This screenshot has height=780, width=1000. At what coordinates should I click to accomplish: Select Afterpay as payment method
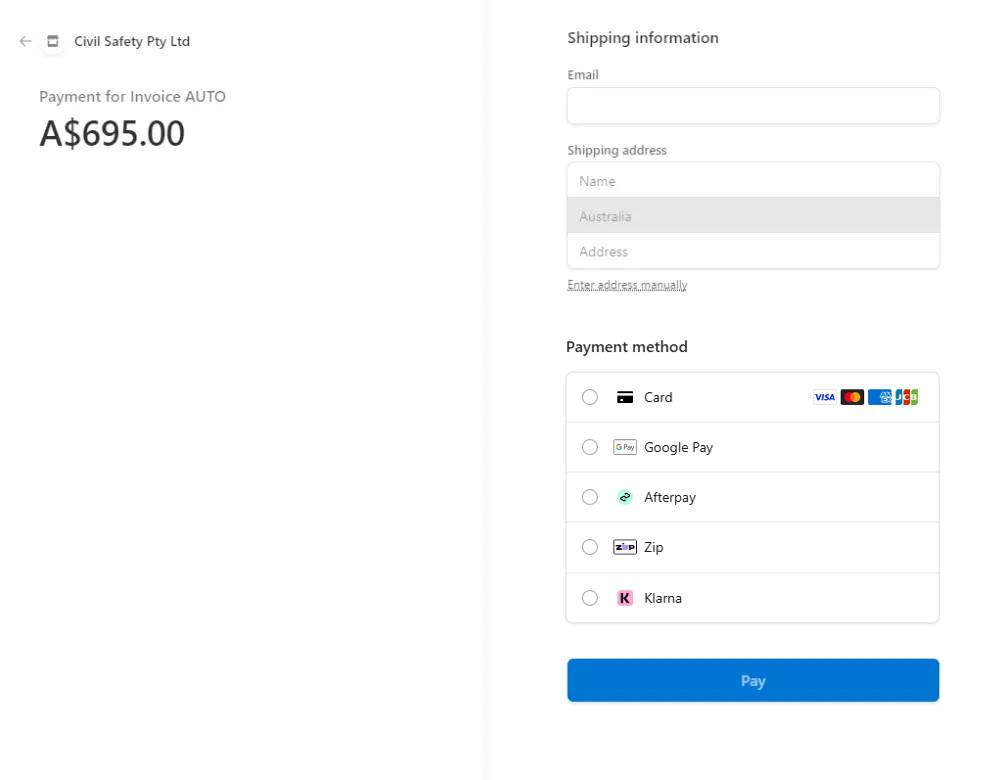pos(590,497)
